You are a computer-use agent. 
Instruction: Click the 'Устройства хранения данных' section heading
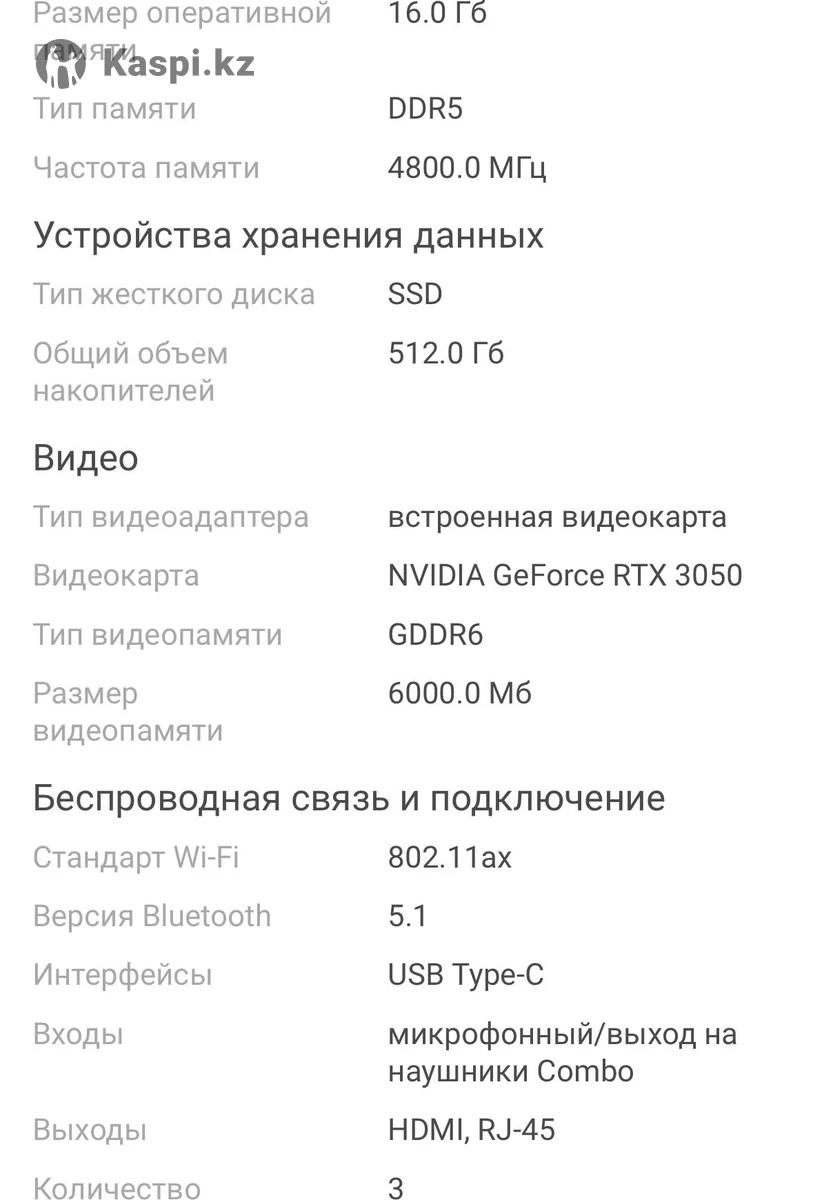(288, 236)
